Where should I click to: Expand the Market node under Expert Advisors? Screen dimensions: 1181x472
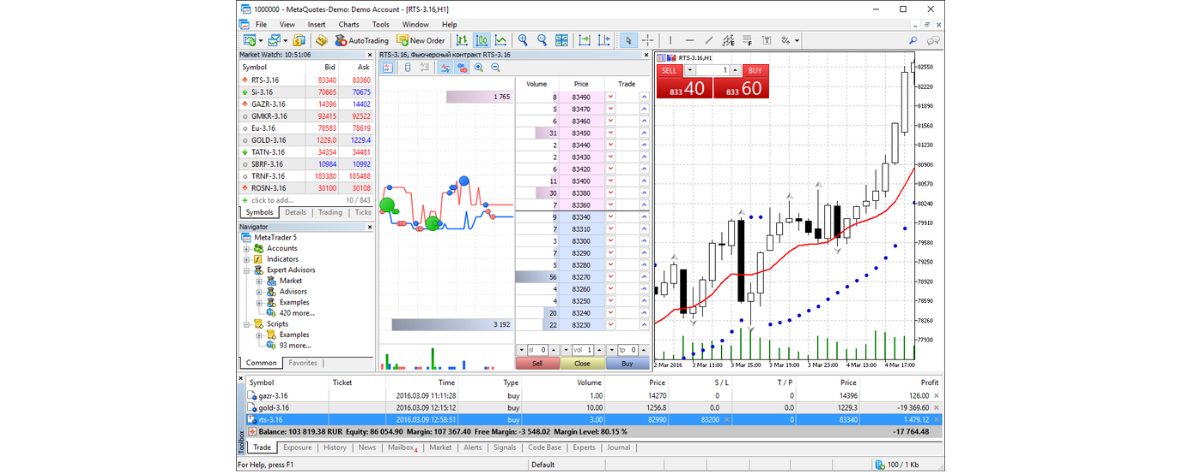259,281
